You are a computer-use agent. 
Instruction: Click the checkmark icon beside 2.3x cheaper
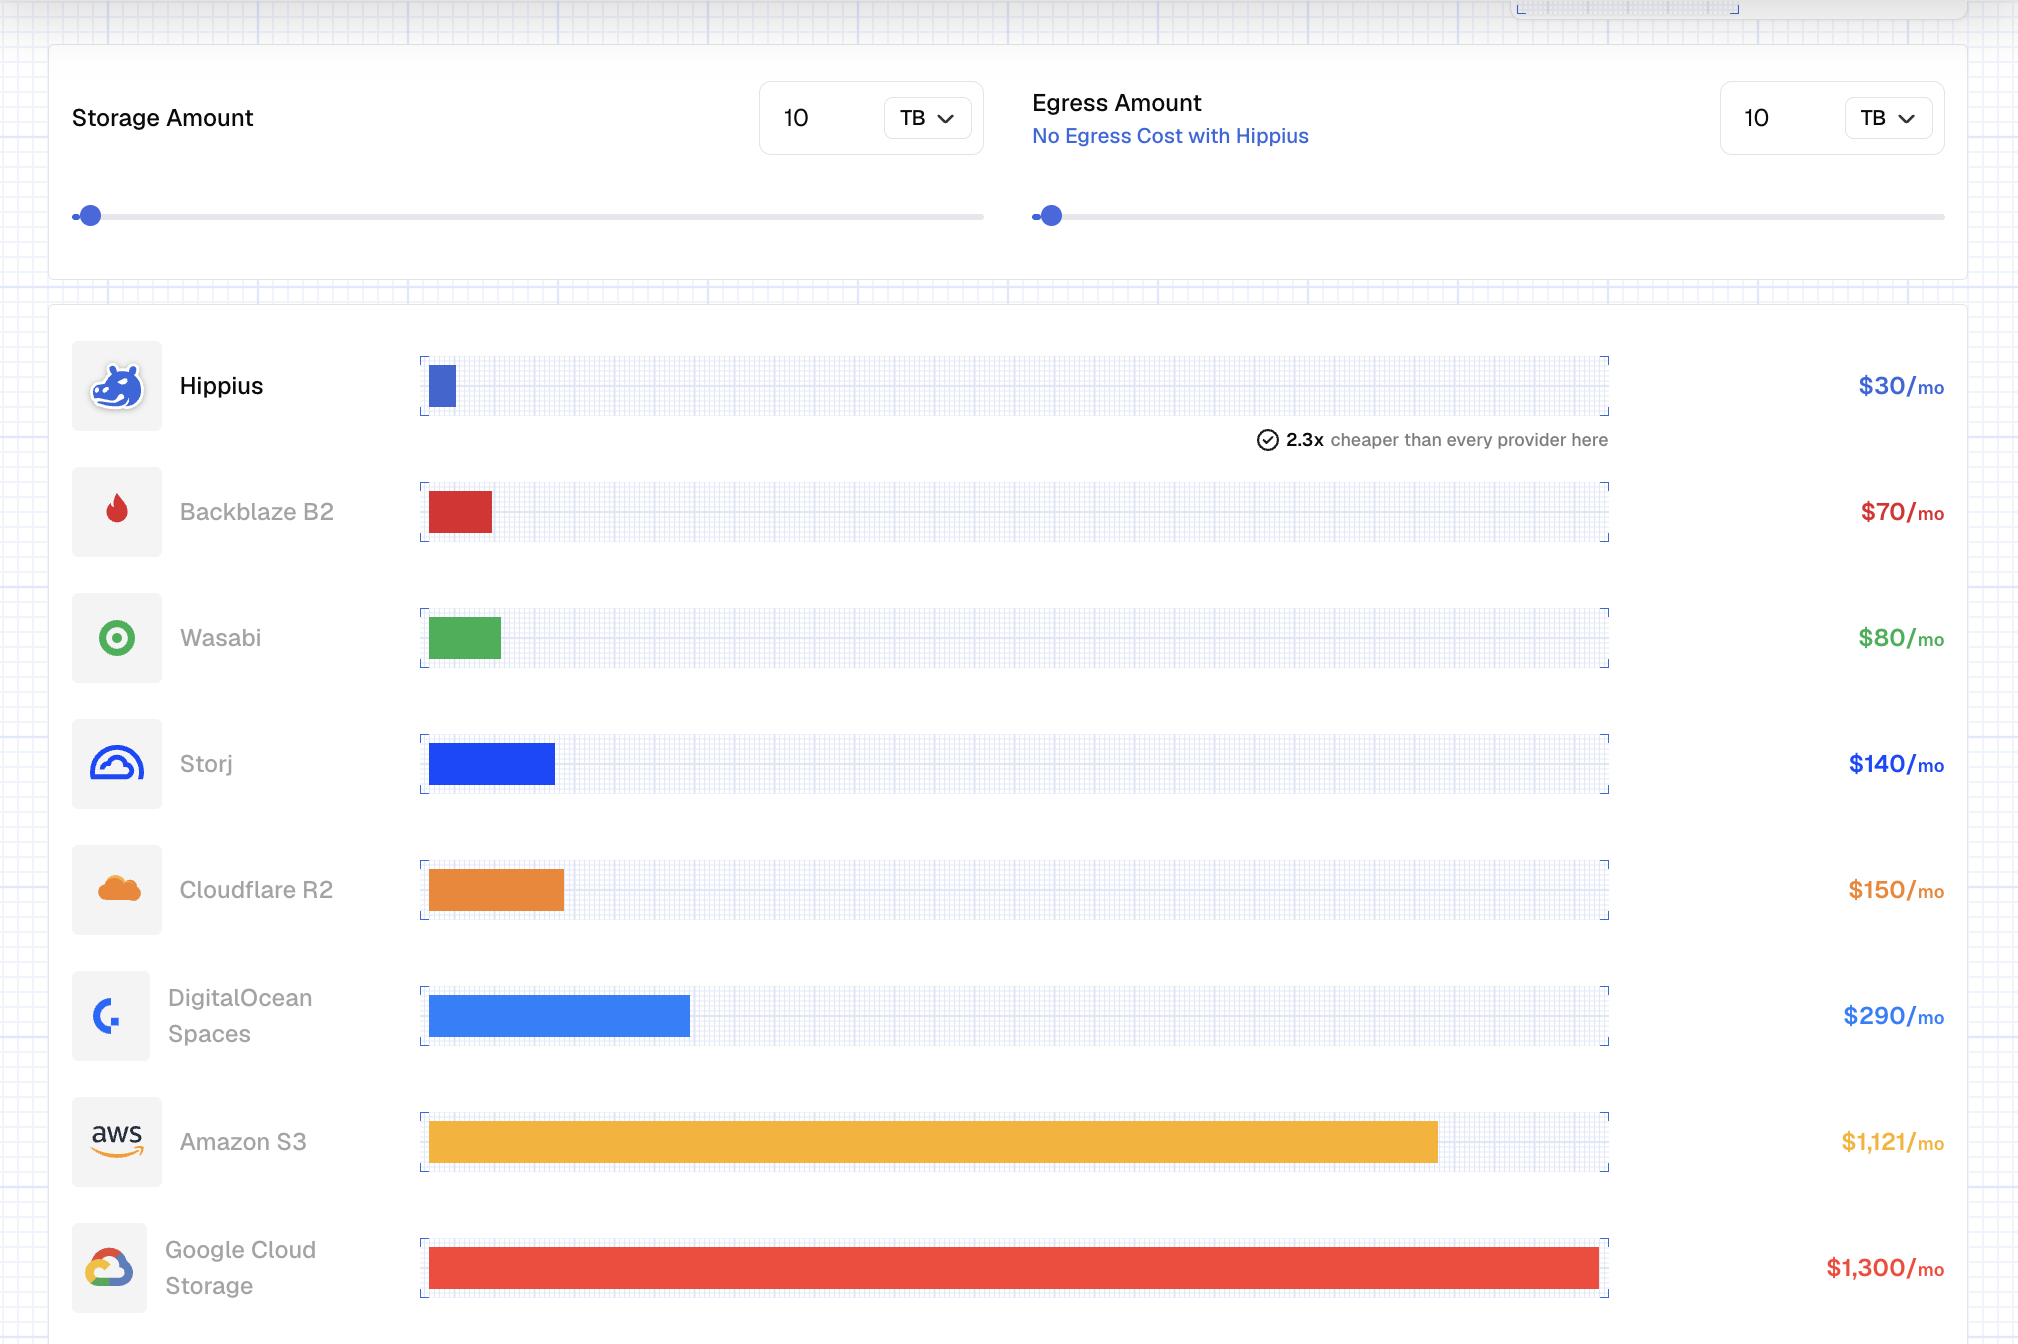[1267, 440]
